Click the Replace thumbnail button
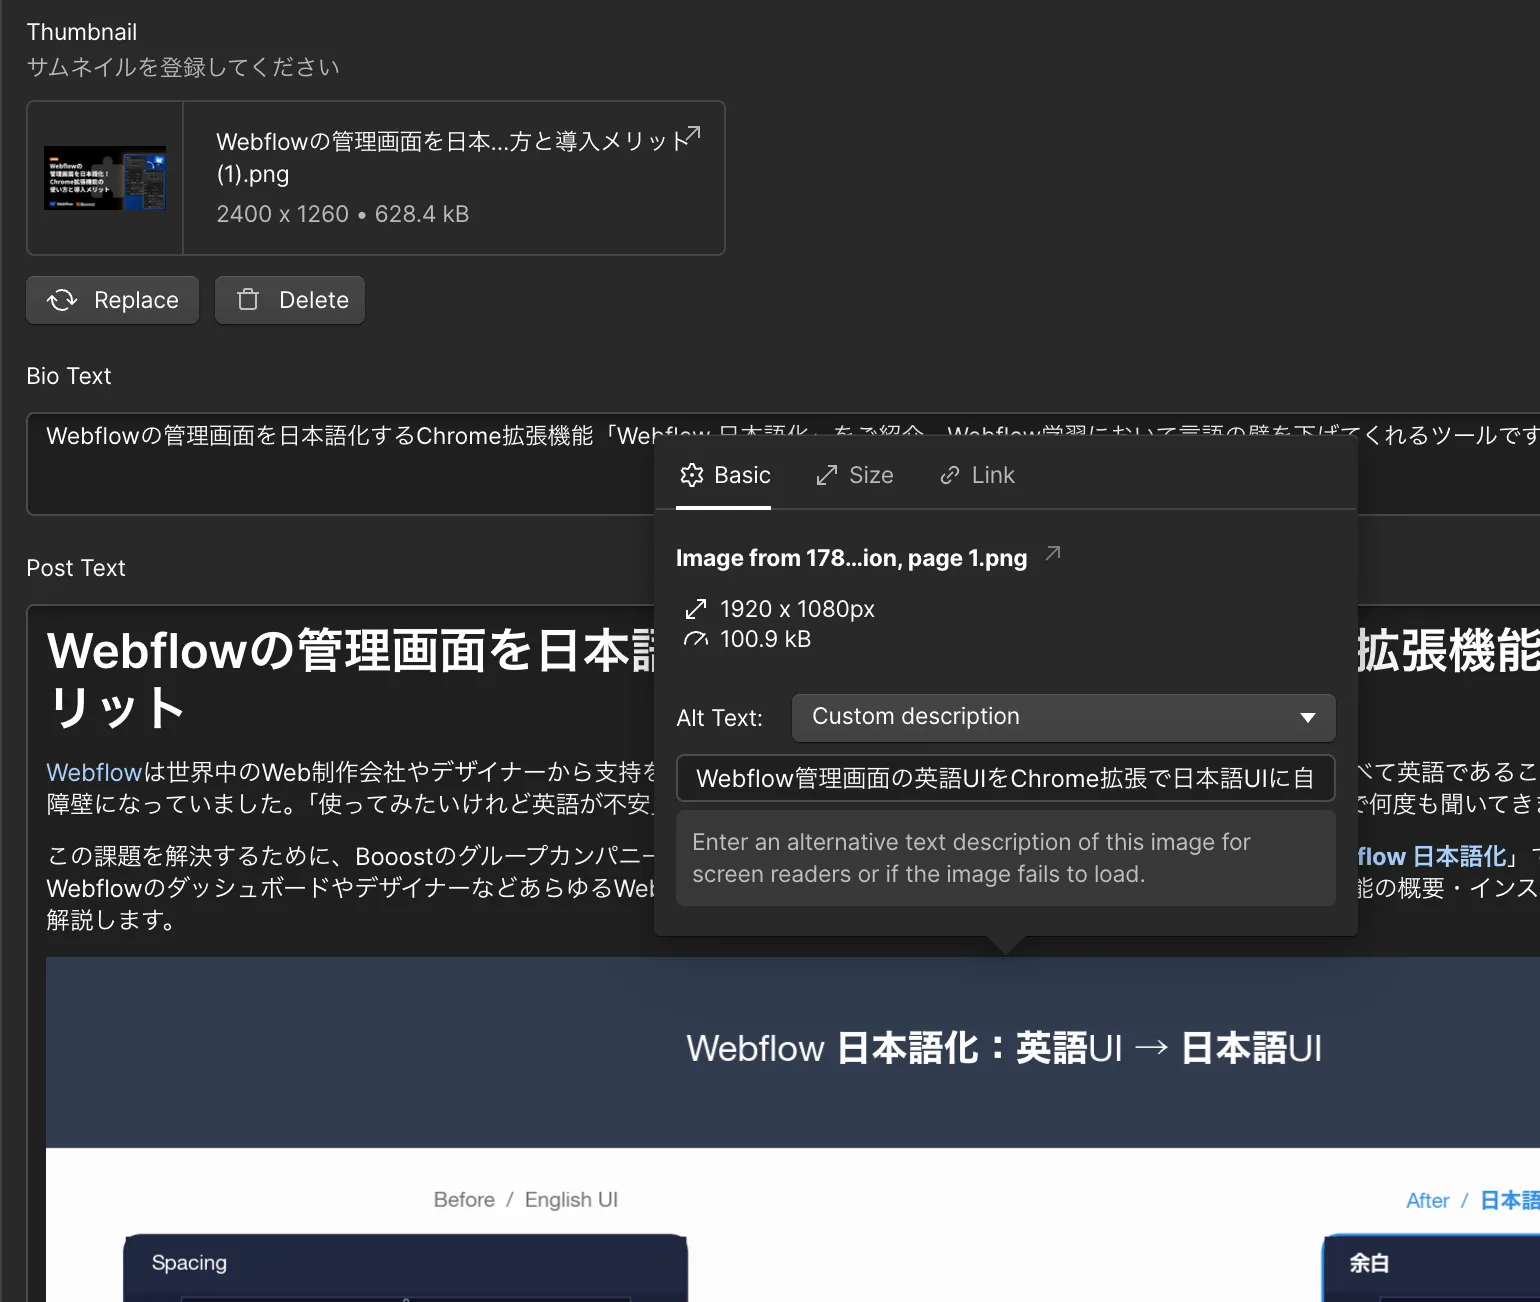 113,300
